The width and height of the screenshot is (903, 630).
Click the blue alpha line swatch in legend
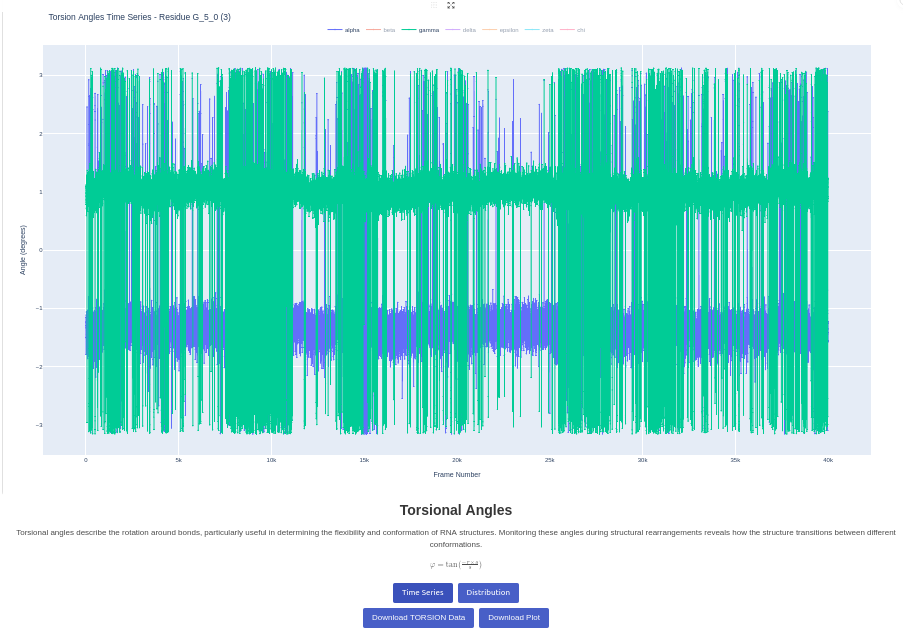click(335, 30)
